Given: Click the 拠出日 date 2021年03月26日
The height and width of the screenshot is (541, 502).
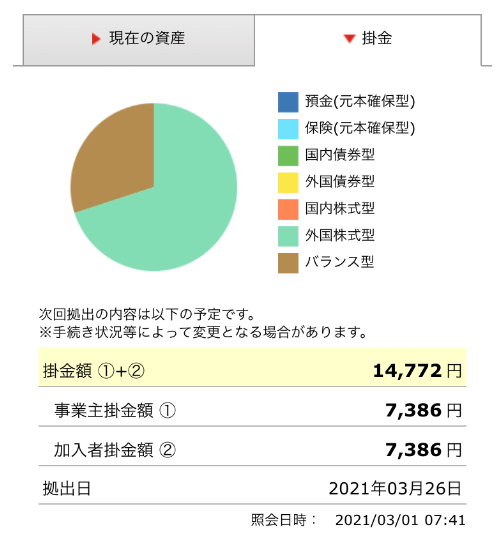Looking at the screenshot, I should [x=395, y=489].
